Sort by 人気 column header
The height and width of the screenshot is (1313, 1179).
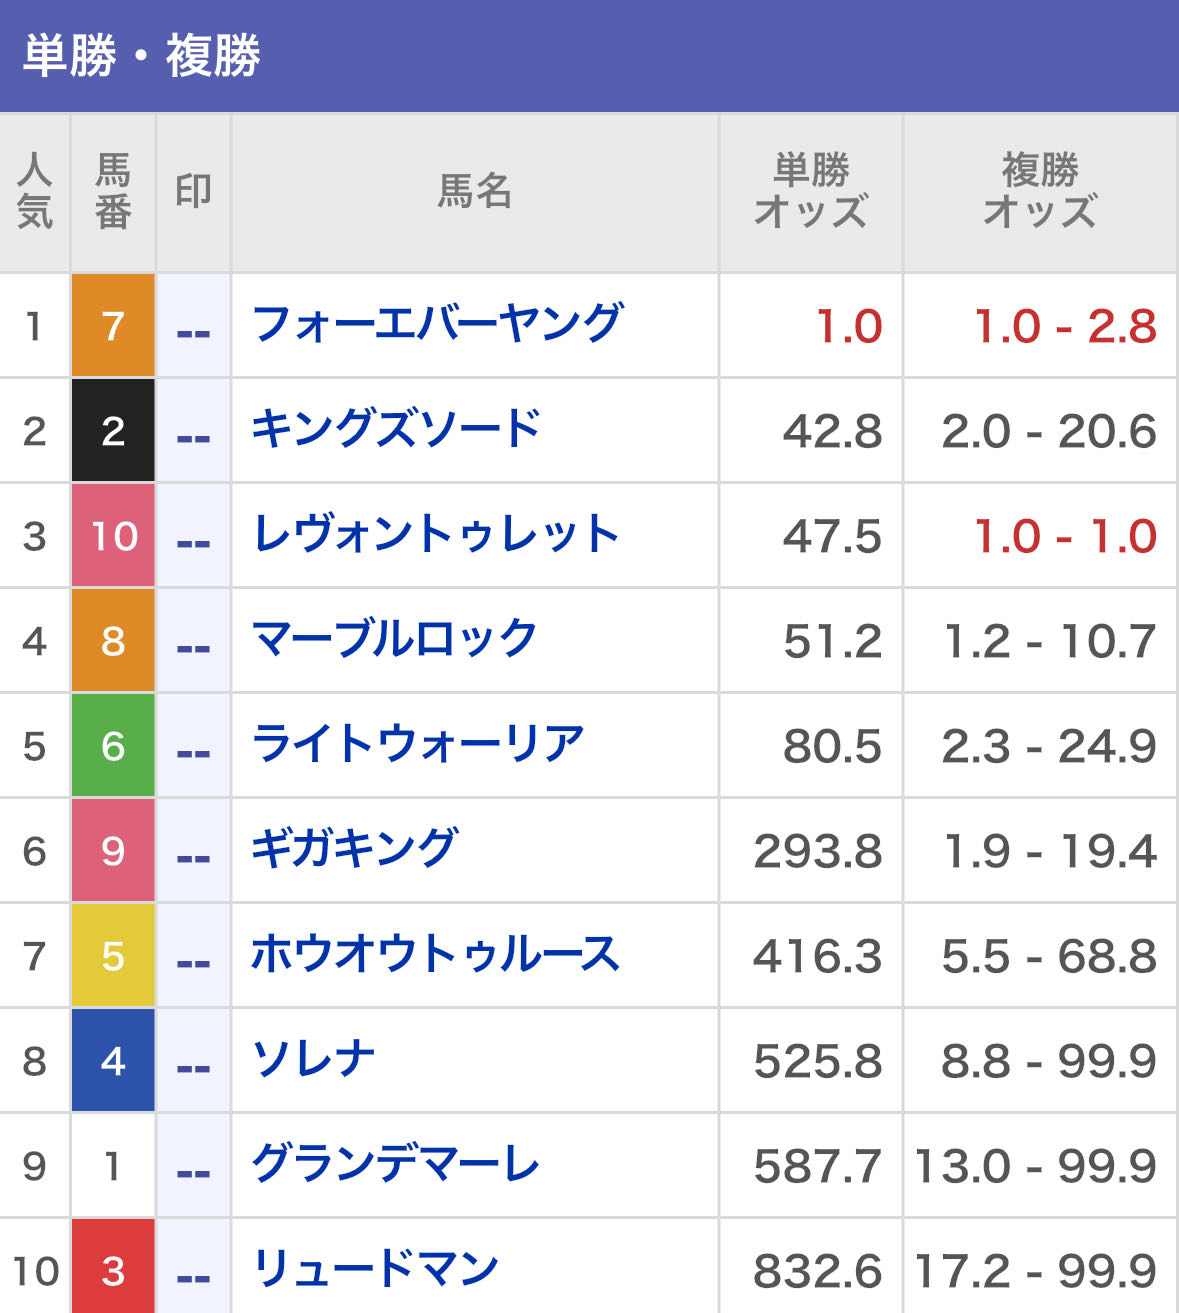[x=35, y=191]
